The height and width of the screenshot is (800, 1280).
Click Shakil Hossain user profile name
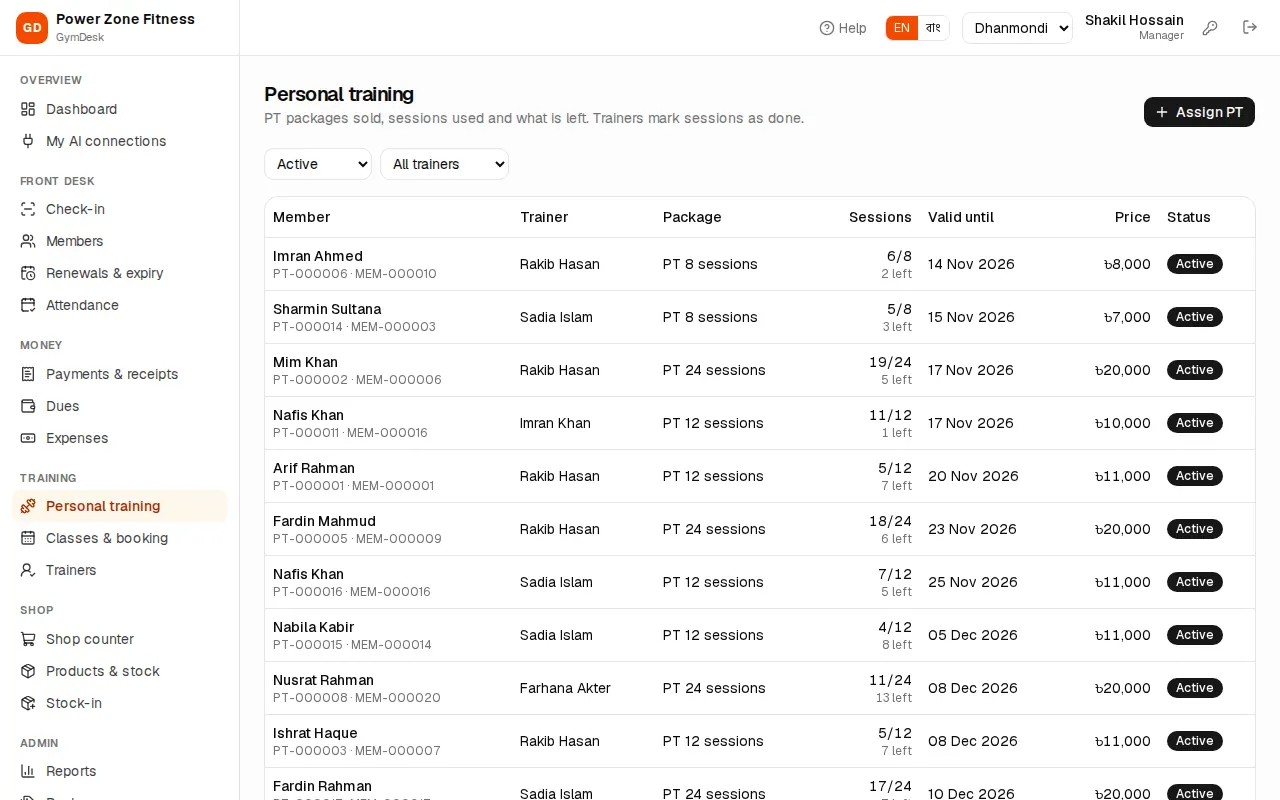click(x=1134, y=20)
